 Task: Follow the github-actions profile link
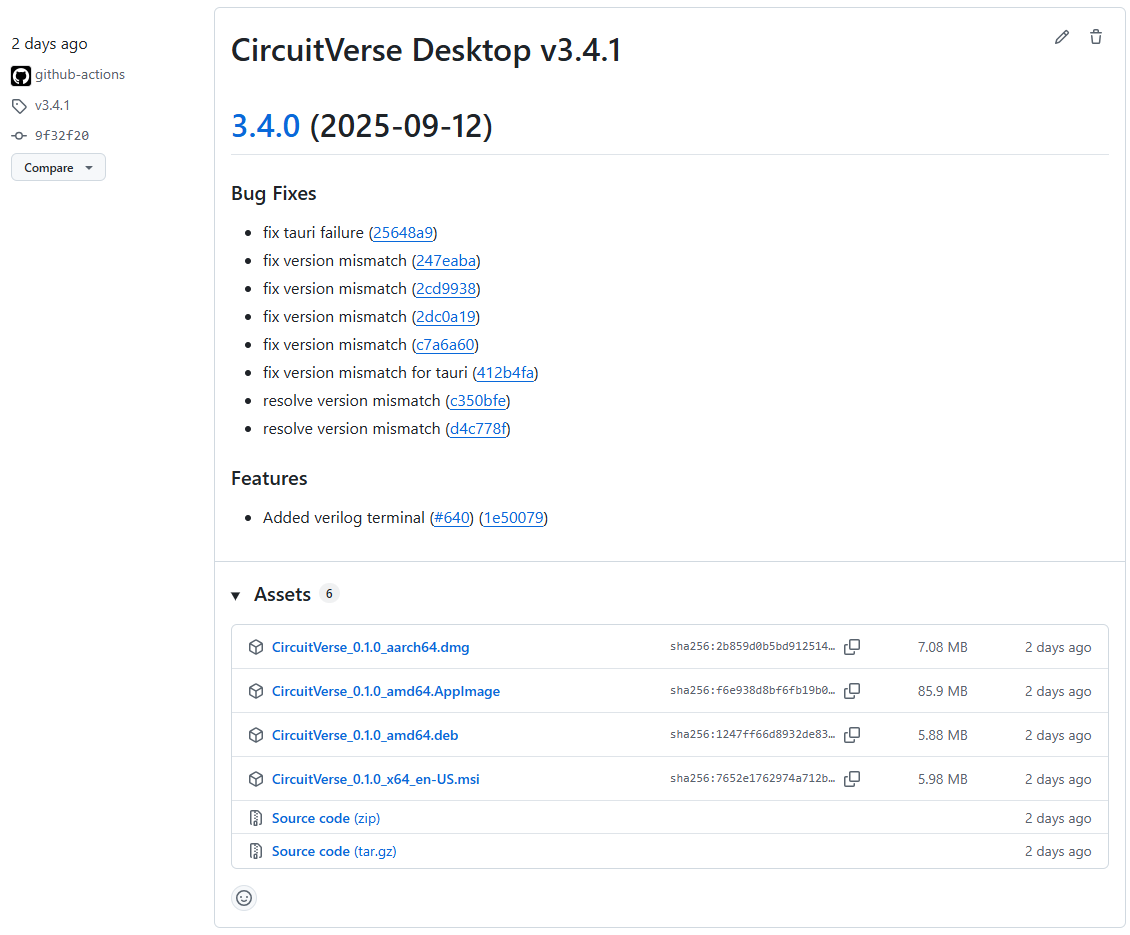[x=80, y=74]
